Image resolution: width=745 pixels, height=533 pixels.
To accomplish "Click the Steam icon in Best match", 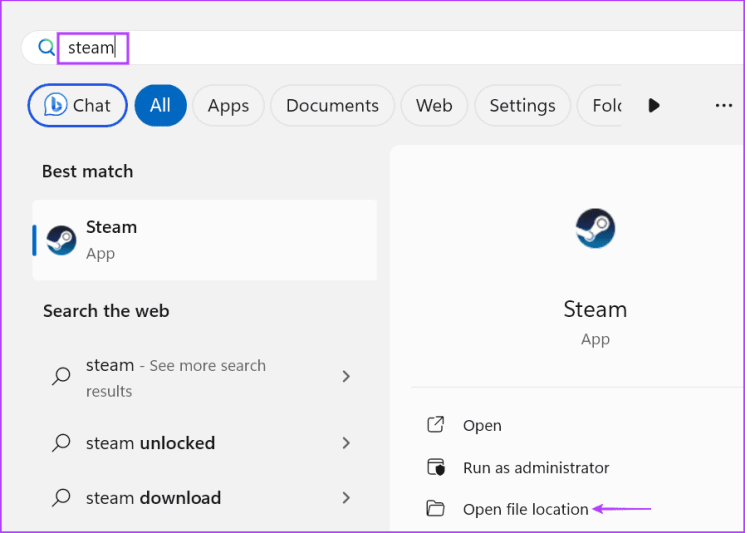I will click(x=61, y=240).
